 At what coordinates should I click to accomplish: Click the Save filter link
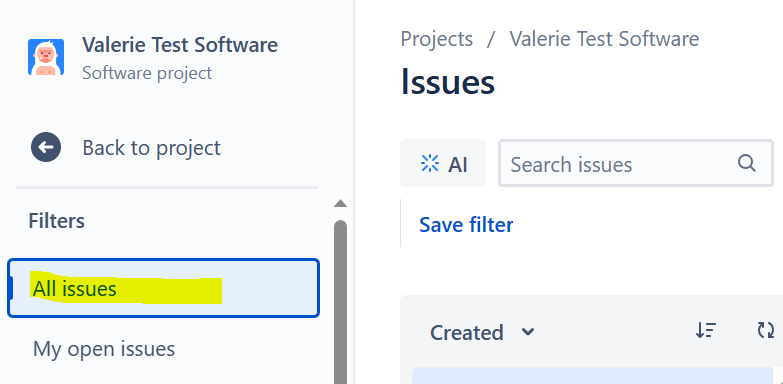coord(466,225)
